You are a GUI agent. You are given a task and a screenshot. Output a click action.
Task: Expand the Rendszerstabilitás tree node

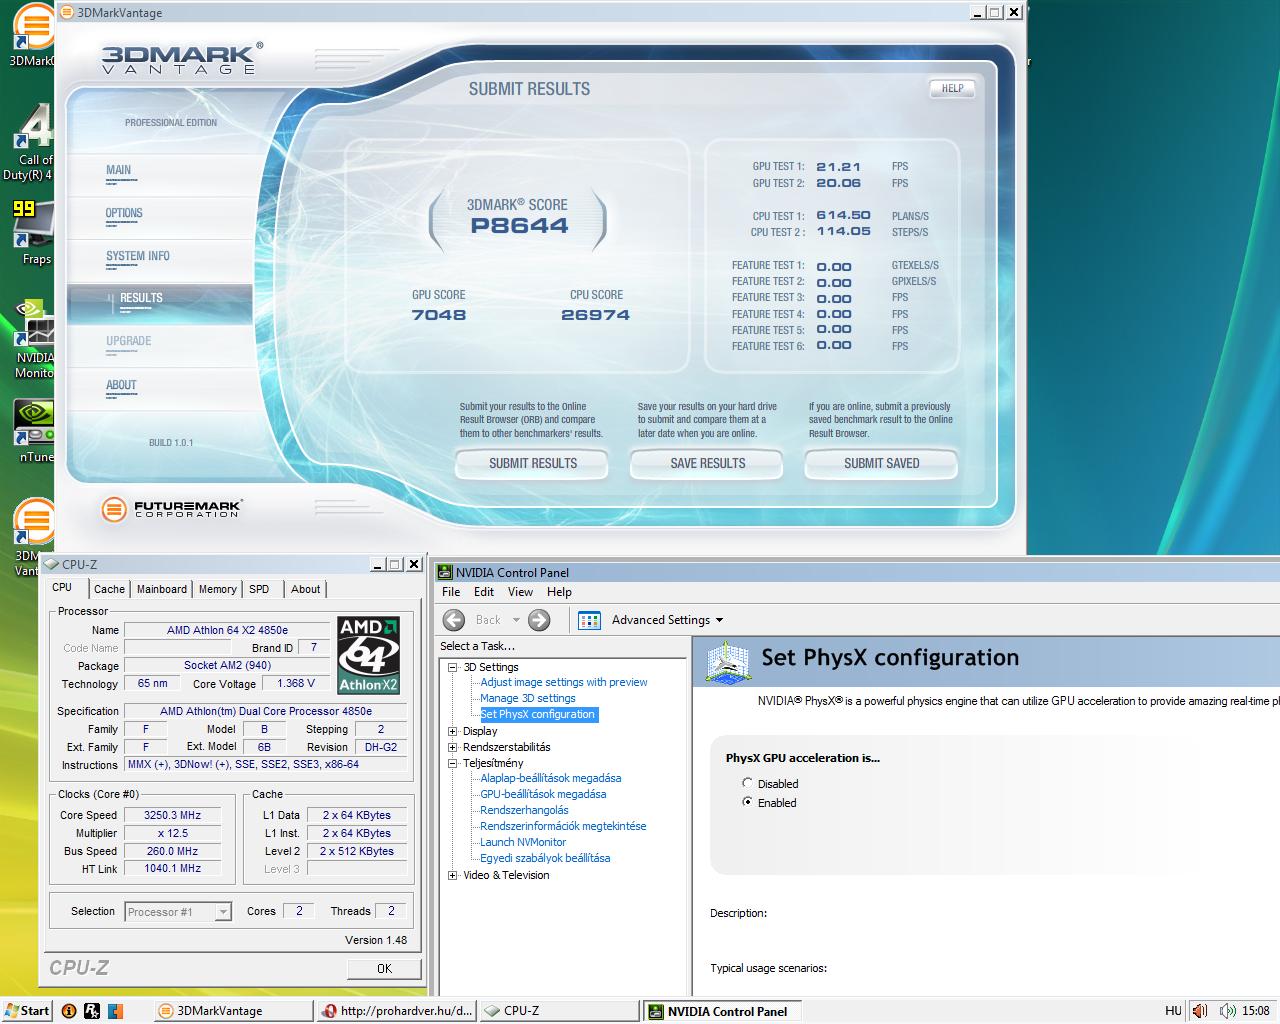tap(453, 747)
